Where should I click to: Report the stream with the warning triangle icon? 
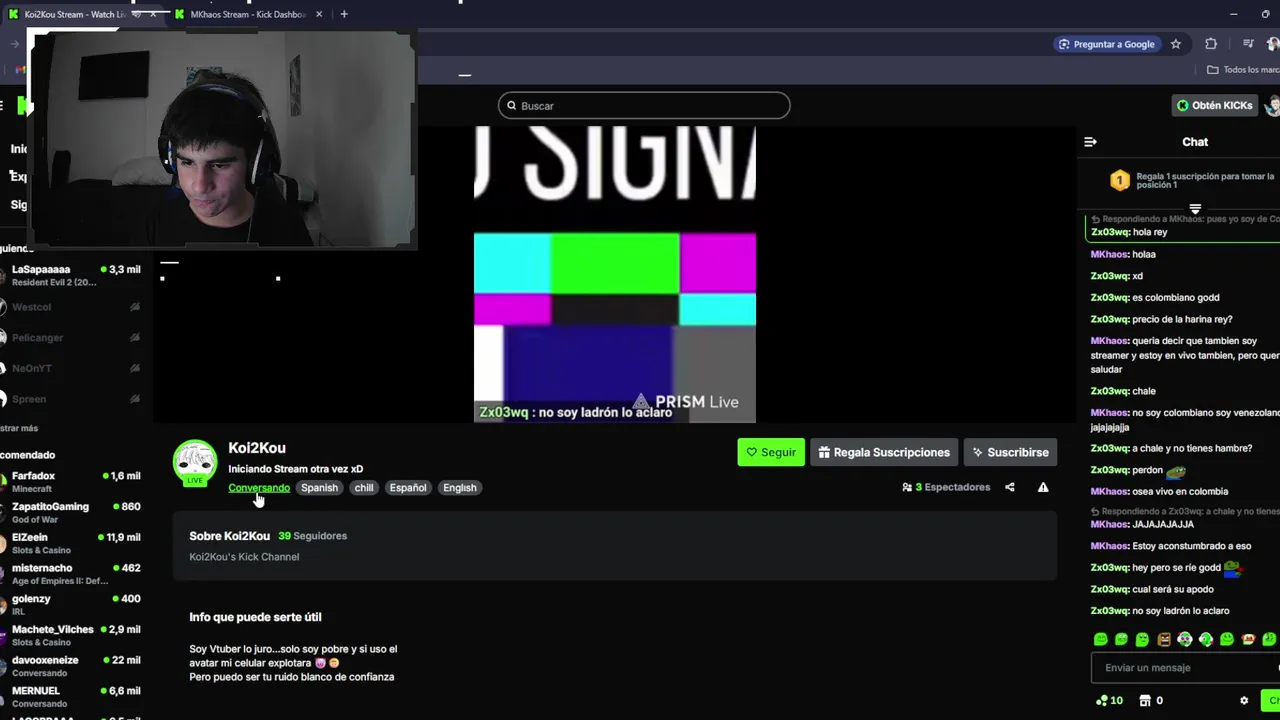click(x=1043, y=487)
